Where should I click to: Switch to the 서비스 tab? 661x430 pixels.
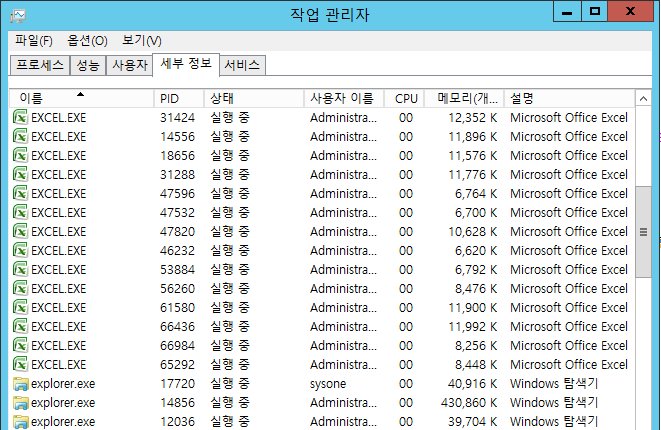(242, 65)
